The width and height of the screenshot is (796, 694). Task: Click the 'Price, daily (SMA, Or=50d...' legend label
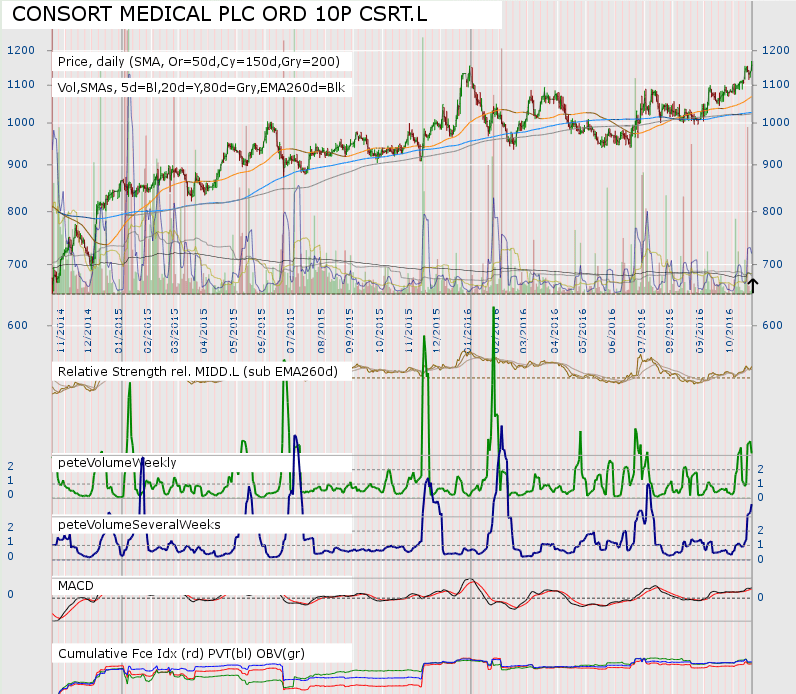pyautogui.click(x=198, y=62)
